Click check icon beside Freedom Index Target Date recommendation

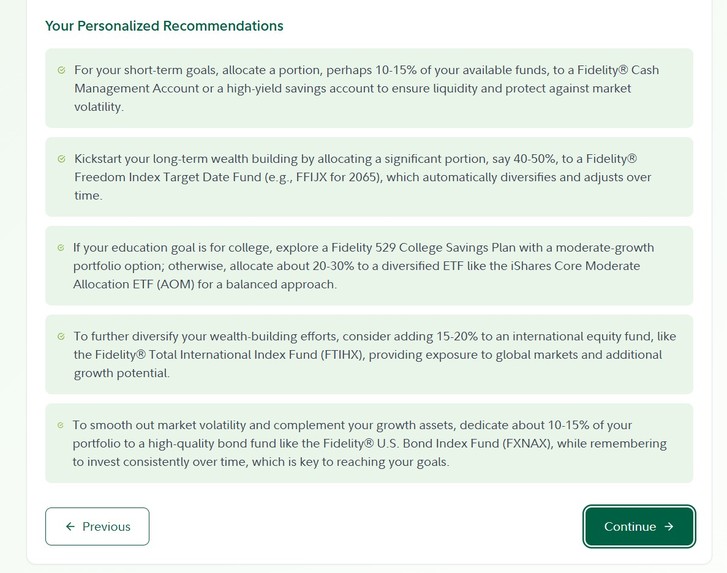61,159
